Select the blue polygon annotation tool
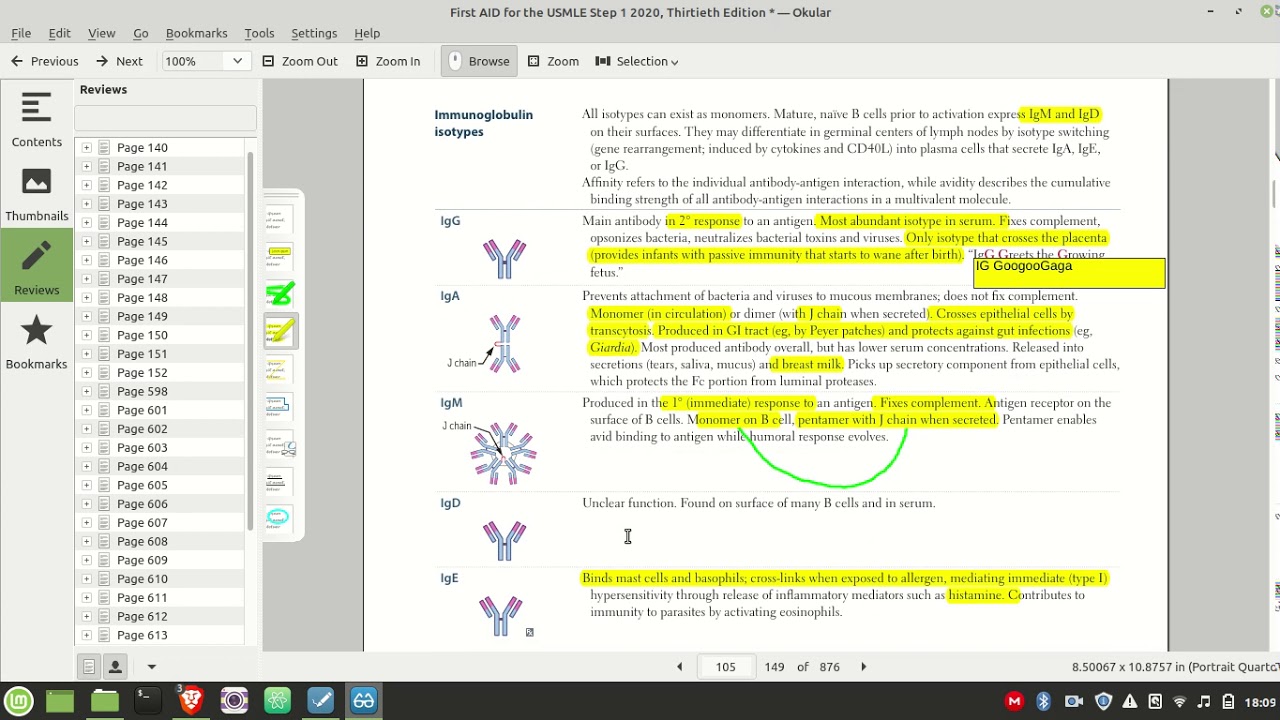The width and height of the screenshot is (1280, 720). tap(280, 406)
